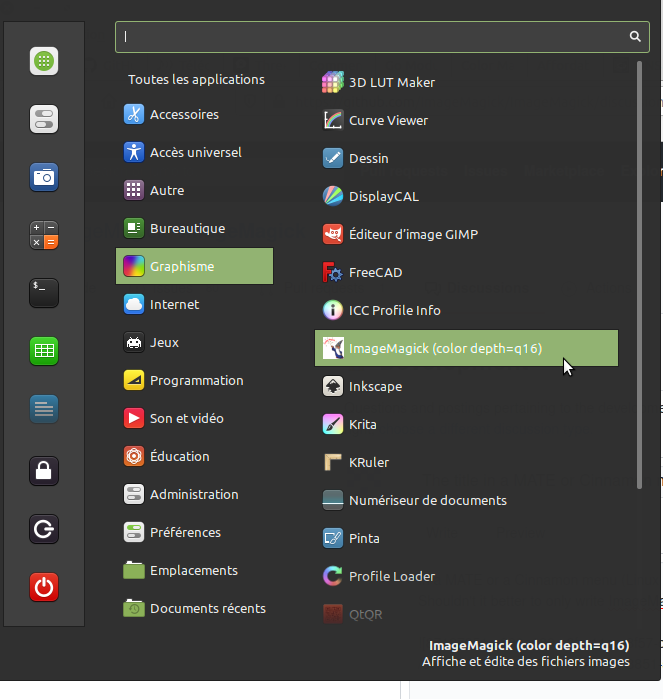Image resolution: width=663 pixels, height=699 pixels.
Task: Select the Accès universel category
Action: (x=194, y=152)
